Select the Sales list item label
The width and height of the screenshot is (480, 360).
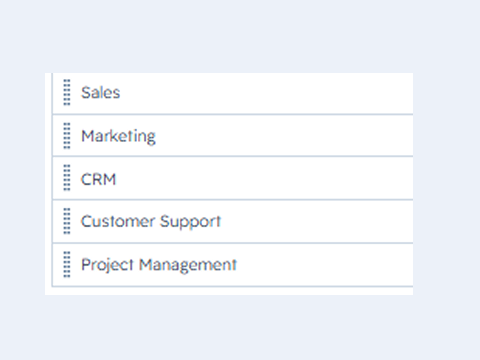click(x=101, y=93)
